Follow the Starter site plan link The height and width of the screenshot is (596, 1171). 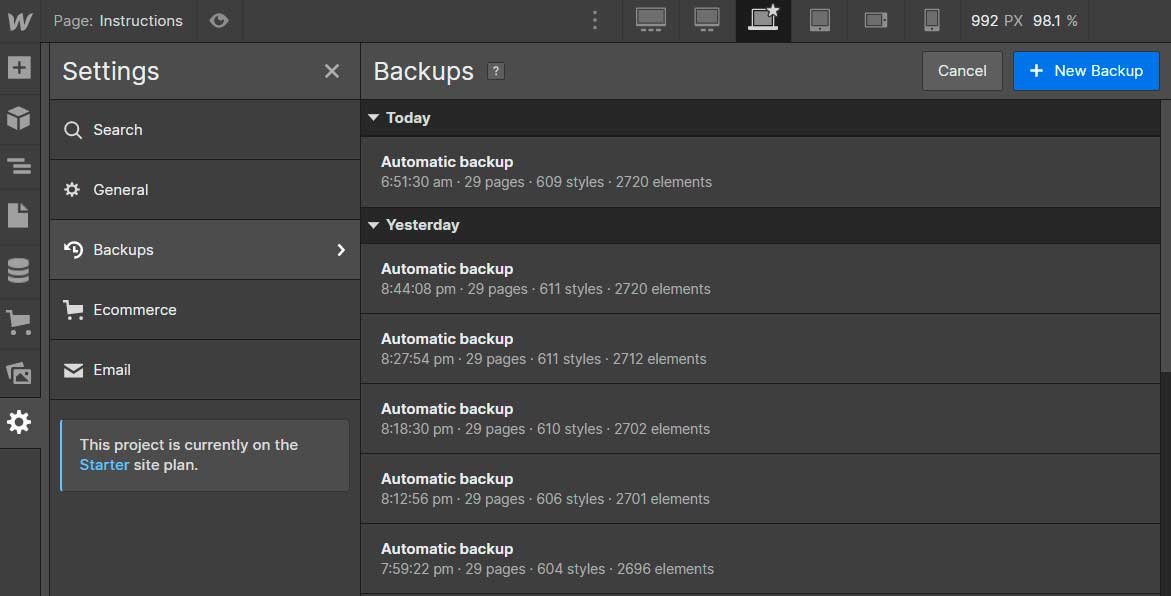pos(104,465)
